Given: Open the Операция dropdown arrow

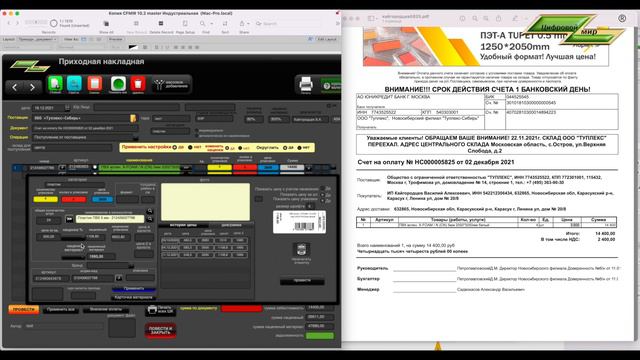Looking at the screenshot, I should tap(136, 138).
